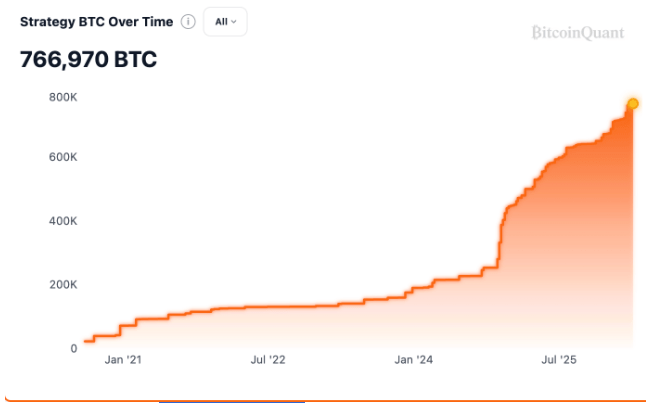Click the chart line above Jul '22

270,306
